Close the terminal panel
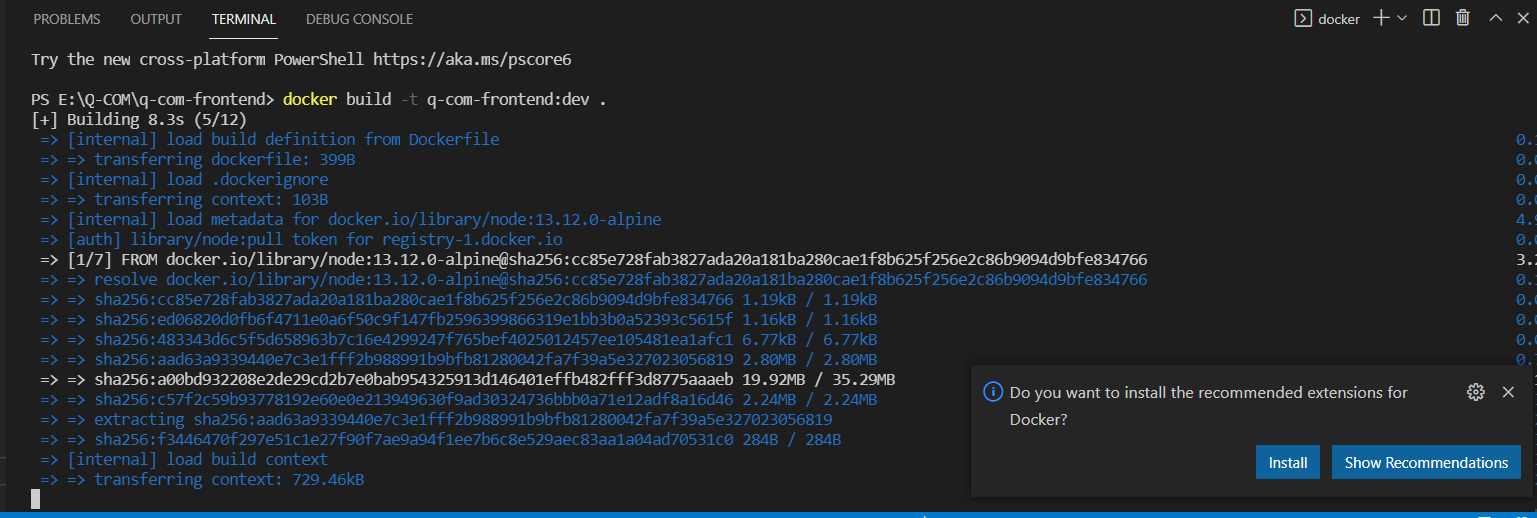Image resolution: width=1537 pixels, height=518 pixels. (x=1522, y=18)
